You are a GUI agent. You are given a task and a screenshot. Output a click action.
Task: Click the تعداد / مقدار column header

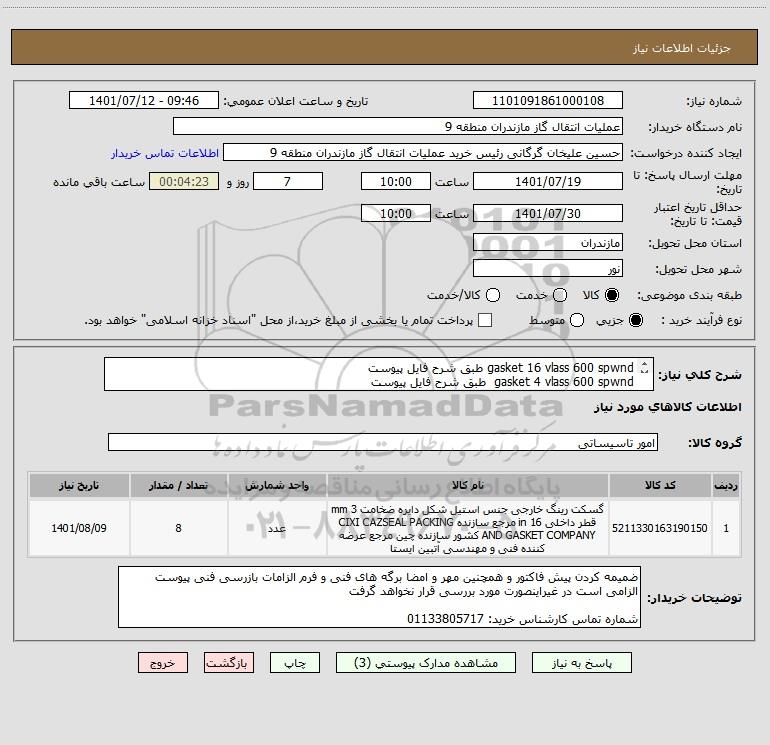click(178, 485)
